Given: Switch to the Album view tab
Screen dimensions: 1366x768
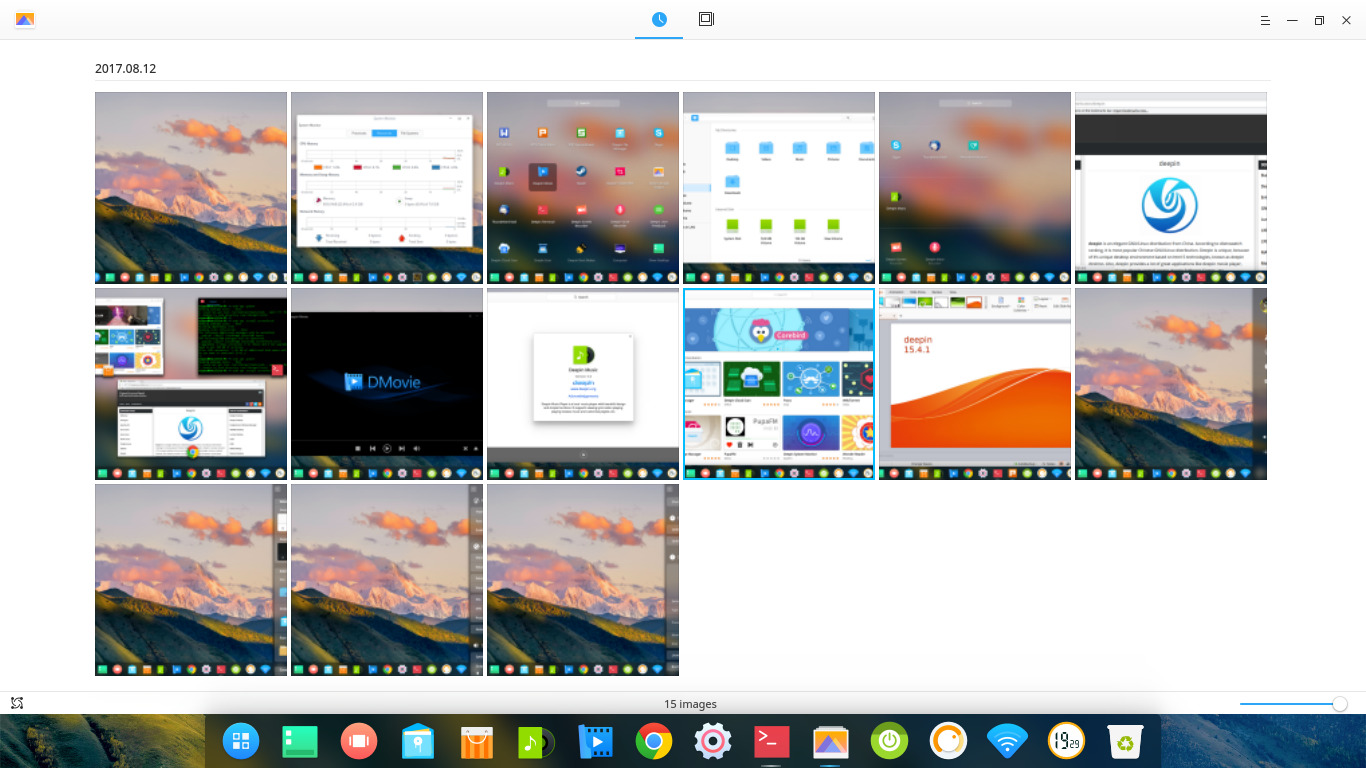Looking at the screenshot, I should (706, 19).
